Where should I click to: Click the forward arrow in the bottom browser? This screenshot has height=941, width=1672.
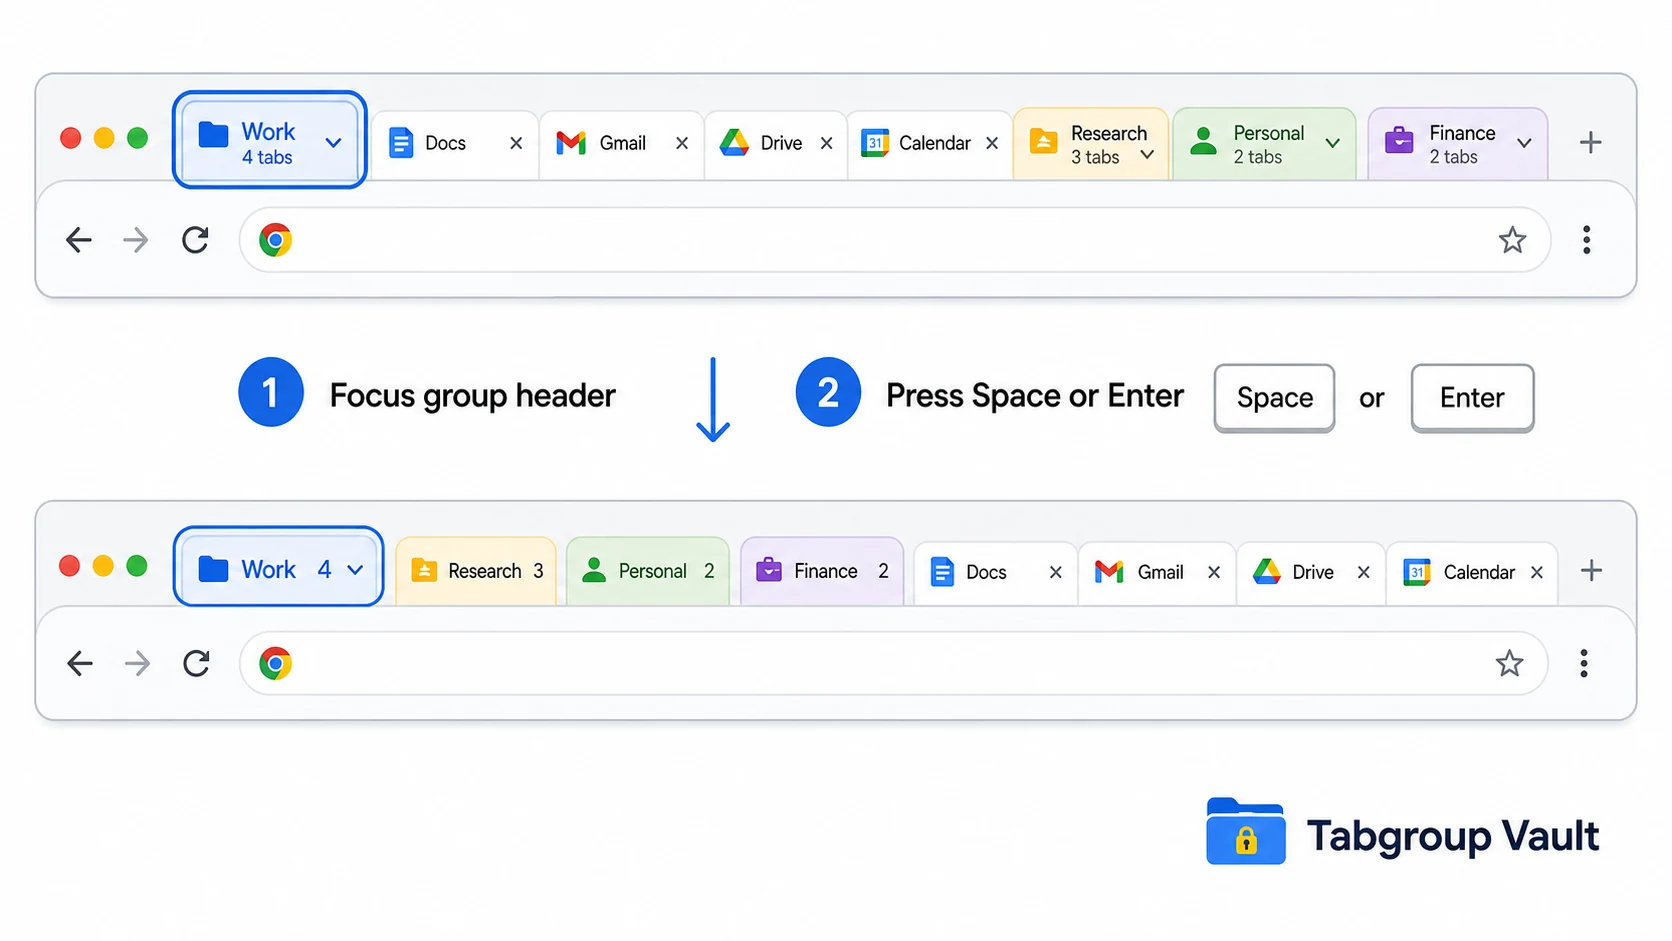pos(137,663)
